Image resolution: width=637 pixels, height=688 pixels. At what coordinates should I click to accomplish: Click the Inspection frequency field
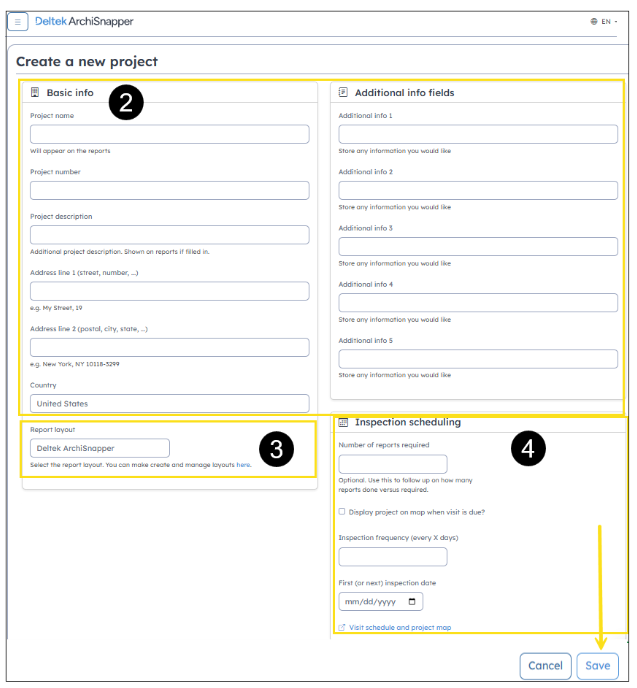point(393,556)
